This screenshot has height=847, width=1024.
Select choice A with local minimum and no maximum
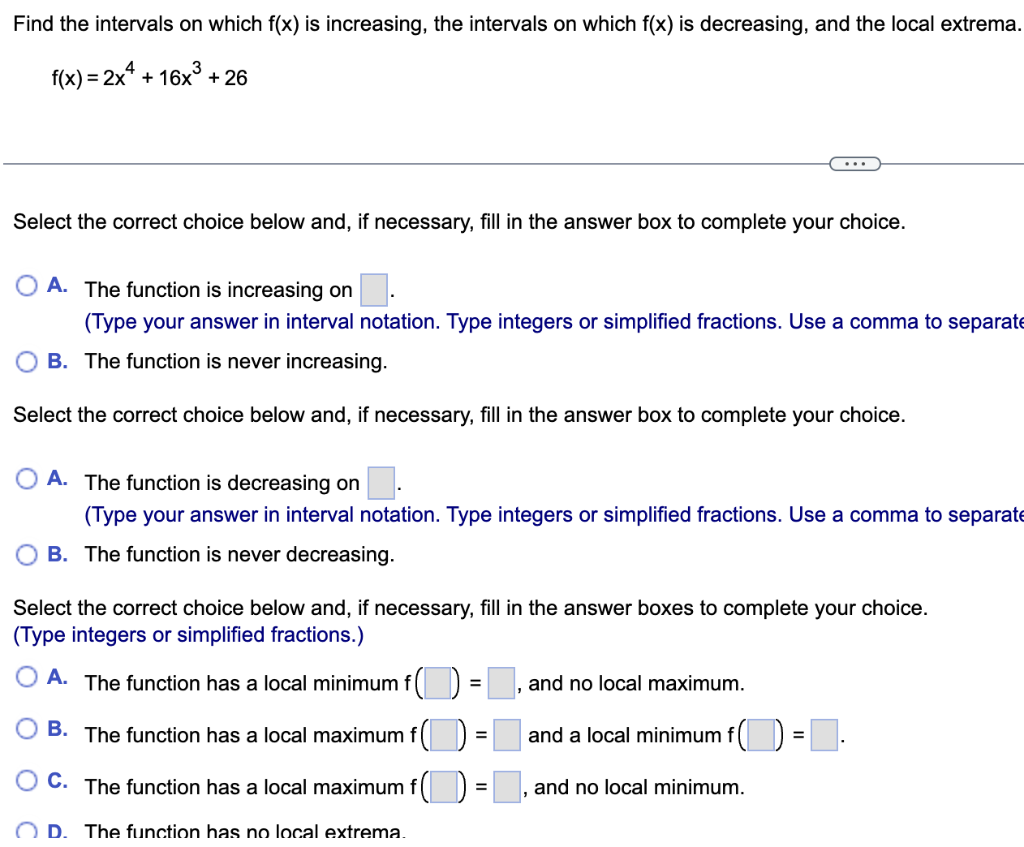click(27, 678)
